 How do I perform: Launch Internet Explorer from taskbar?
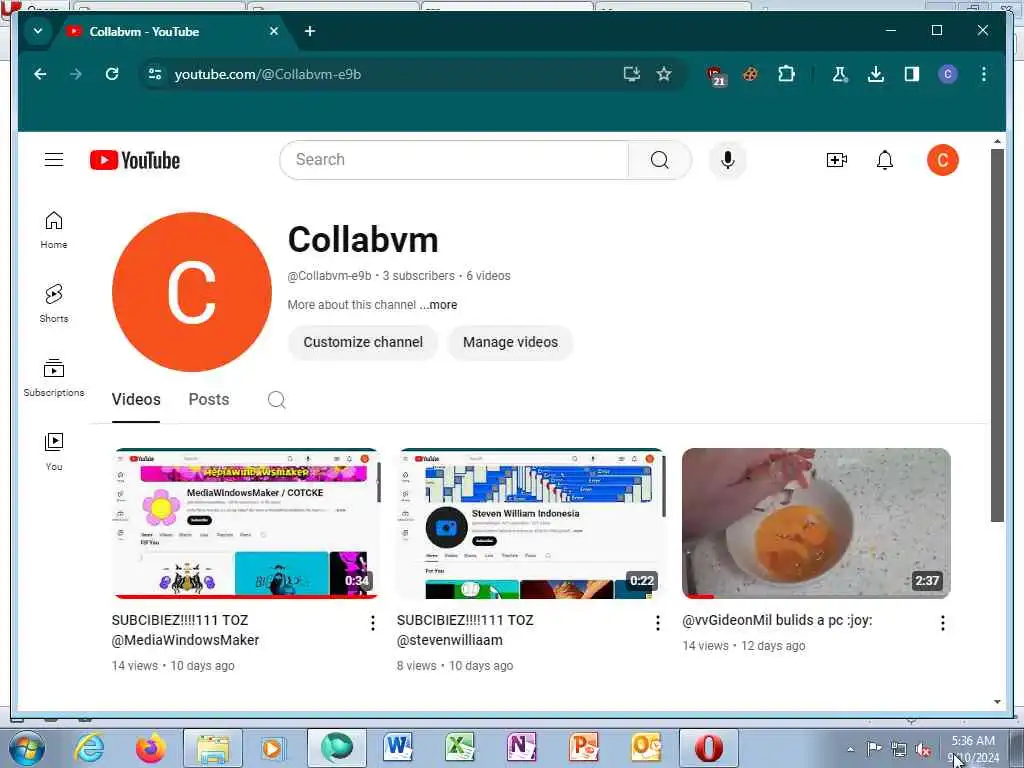pos(89,748)
